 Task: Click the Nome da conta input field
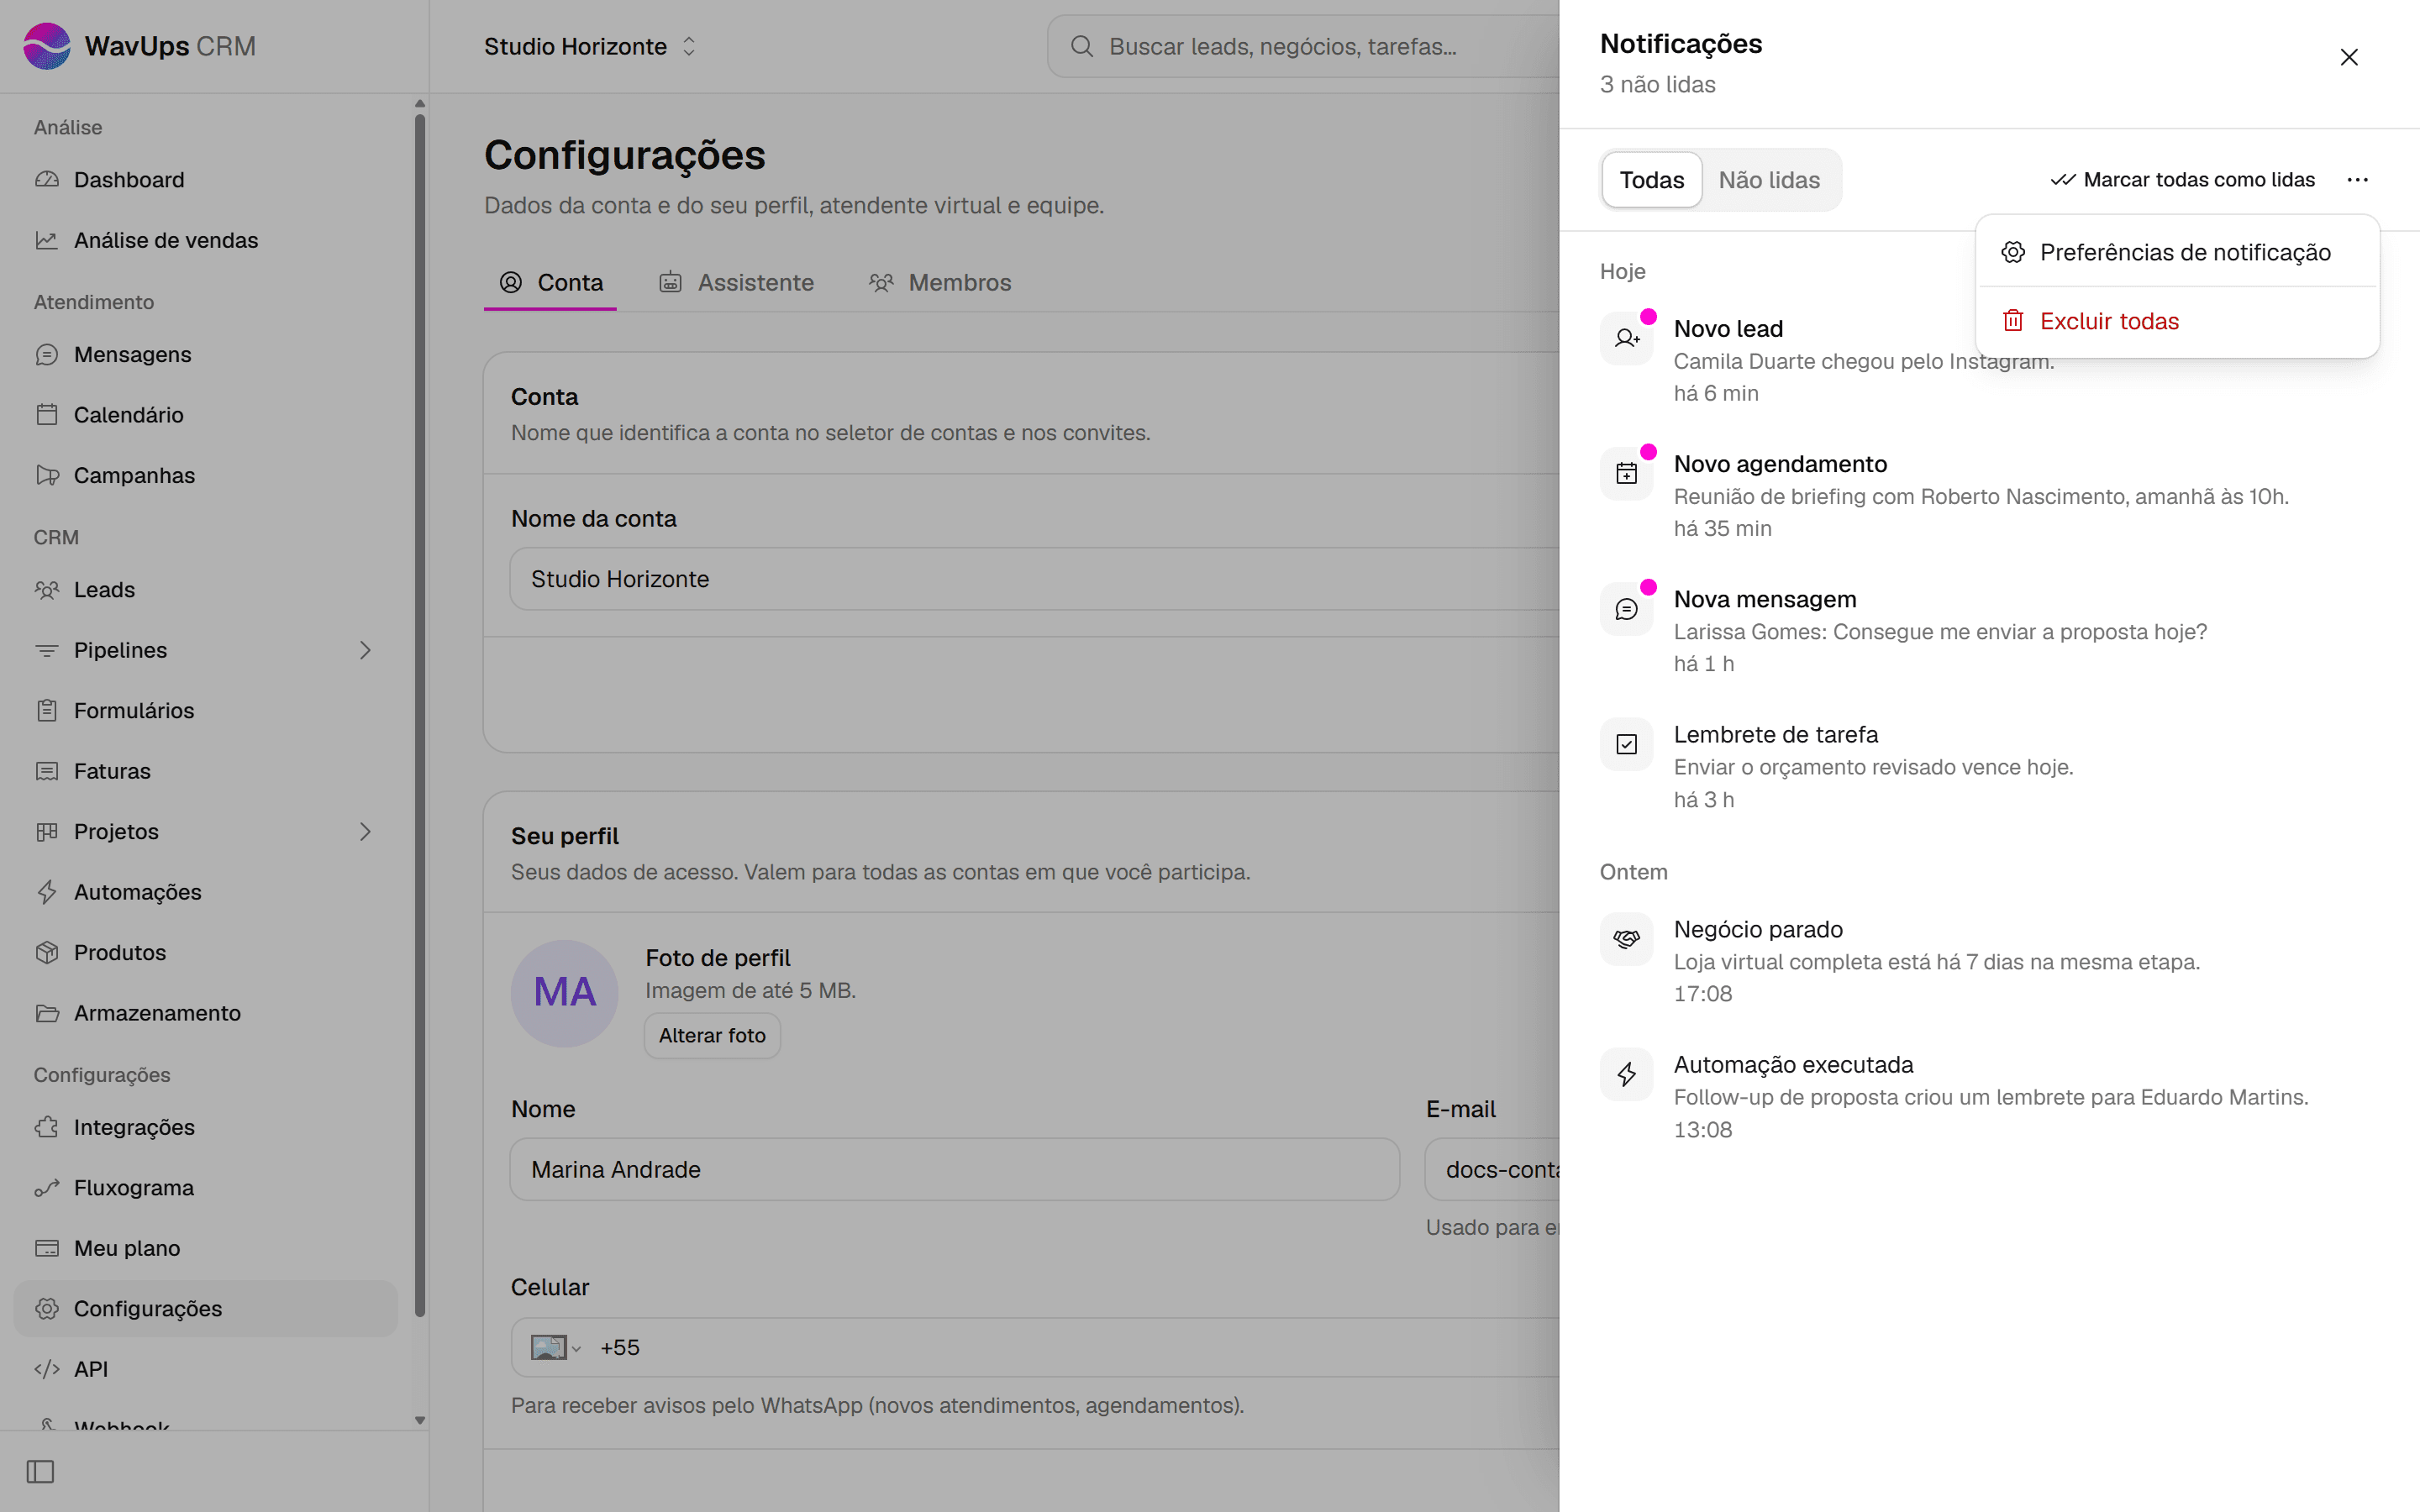1034,579
